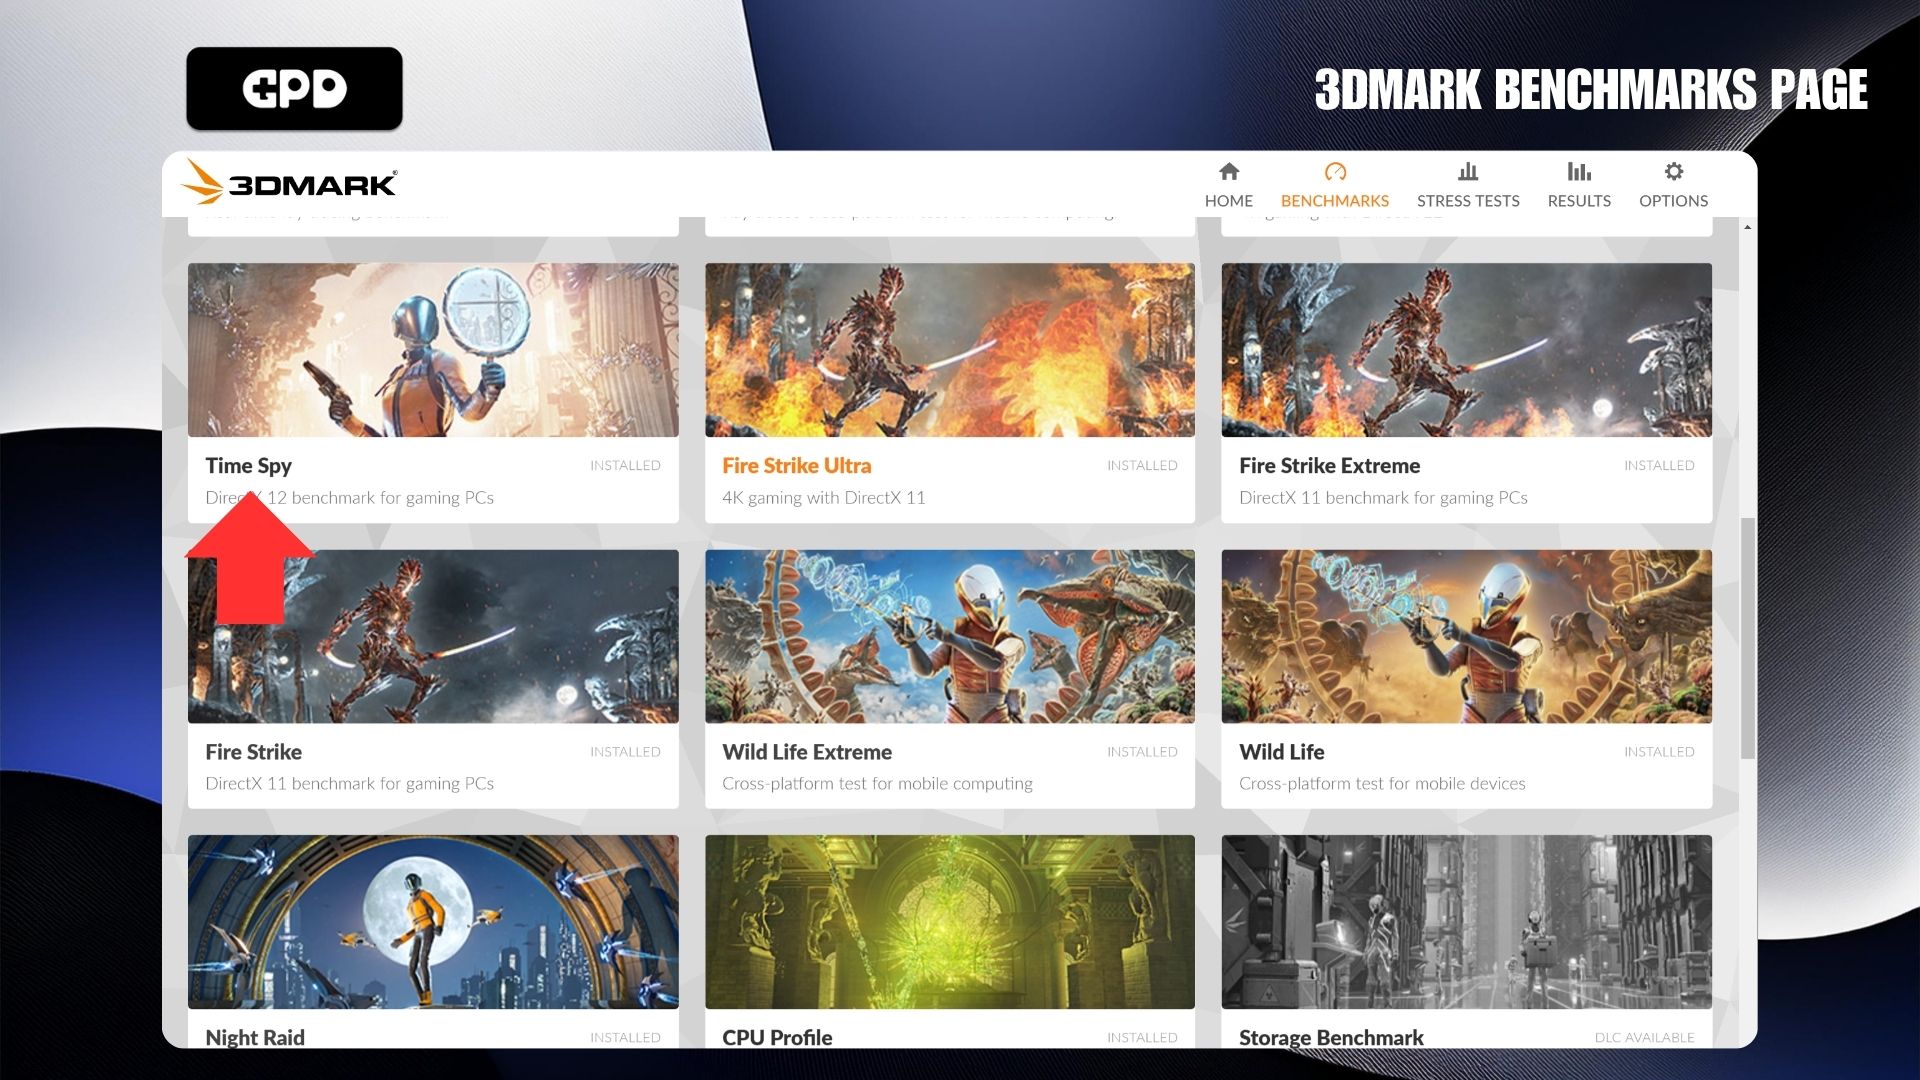
Task: Click the vertical scrollbar thumb
Action: 1747,637
